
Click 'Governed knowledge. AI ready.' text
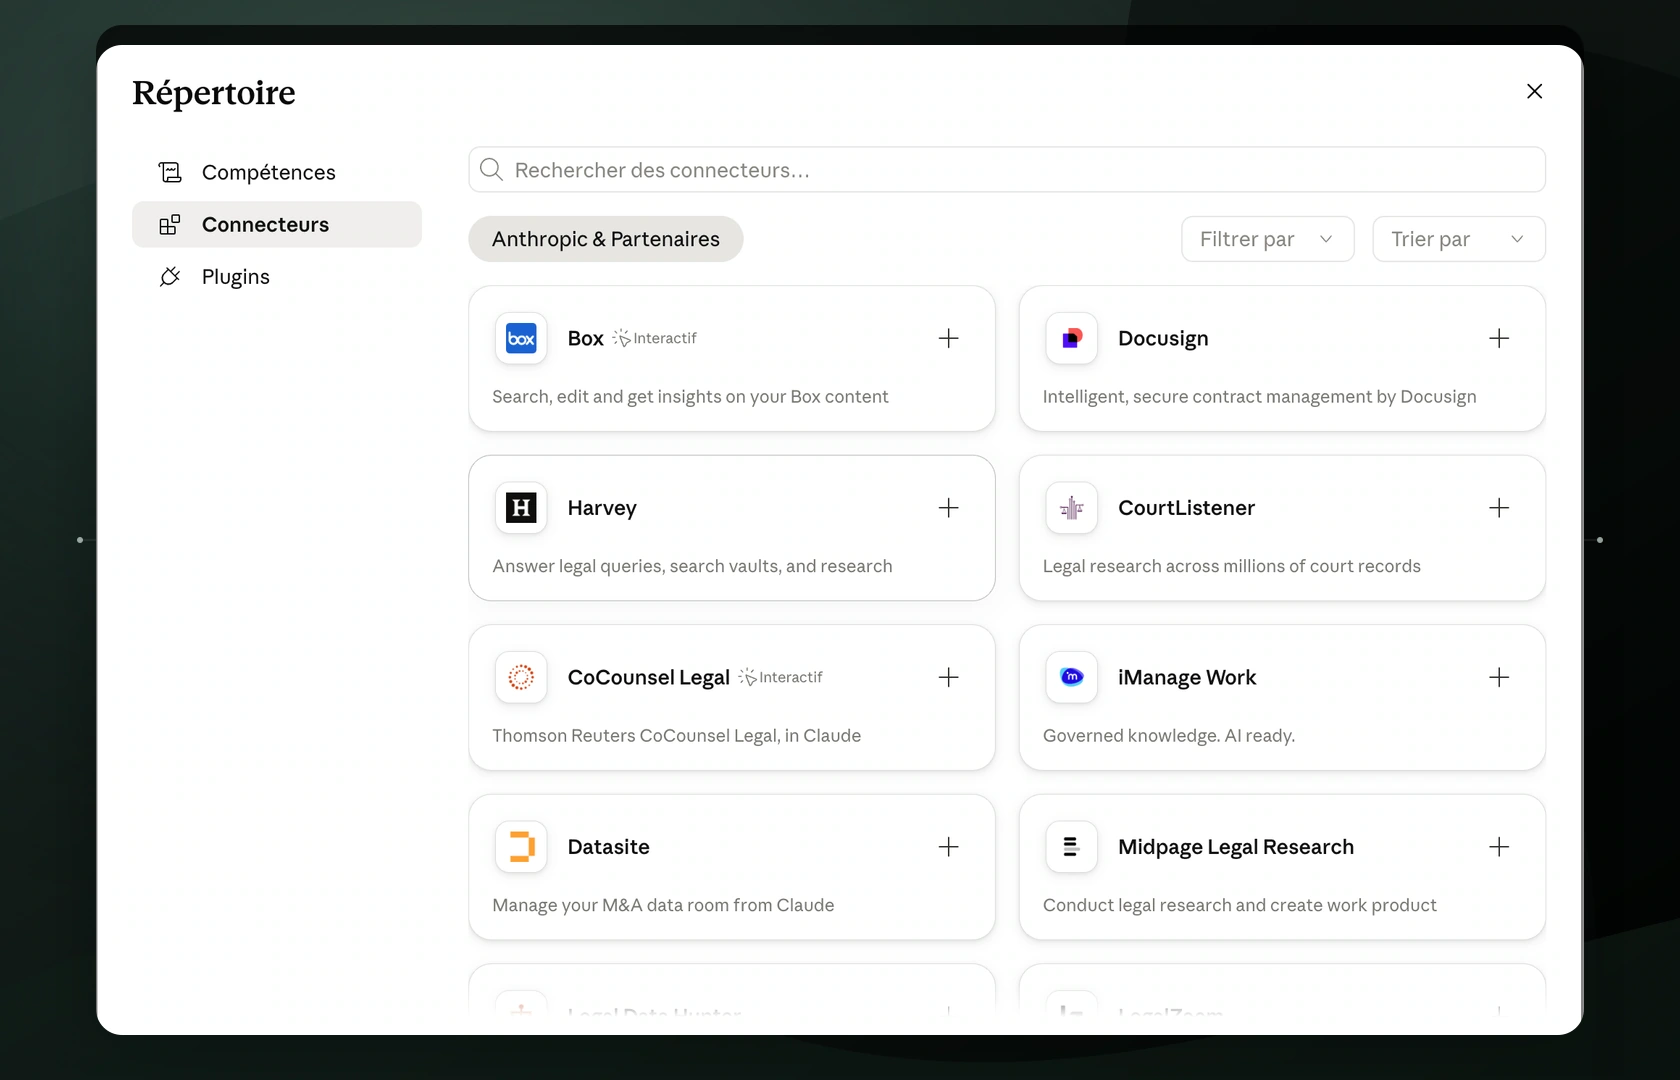coord(1169,735)
